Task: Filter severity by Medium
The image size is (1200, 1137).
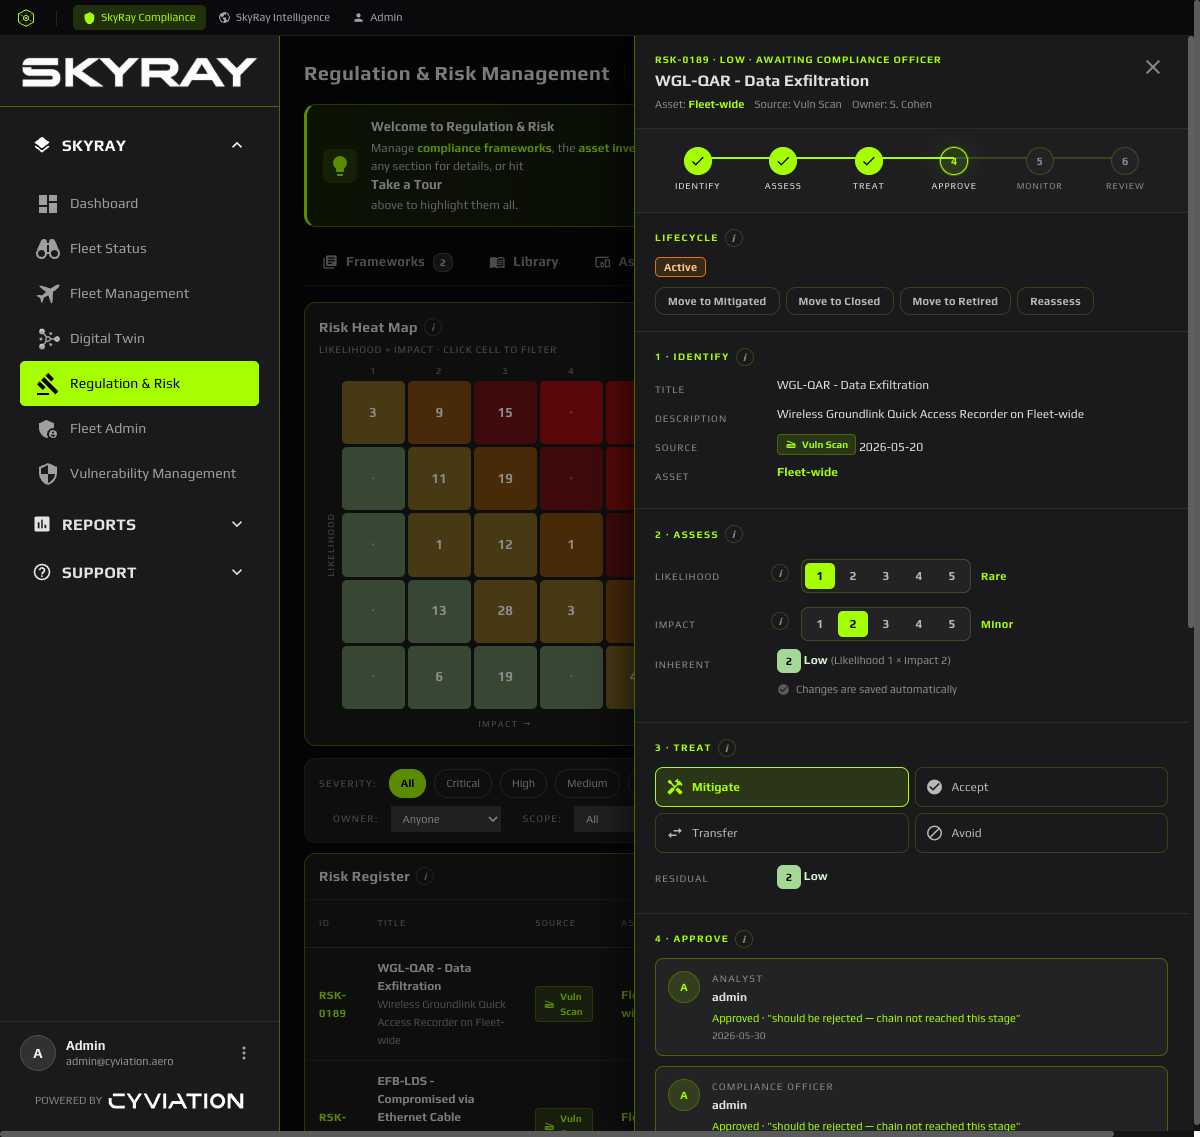Action: pyautogui.click(x=587, y=784)
